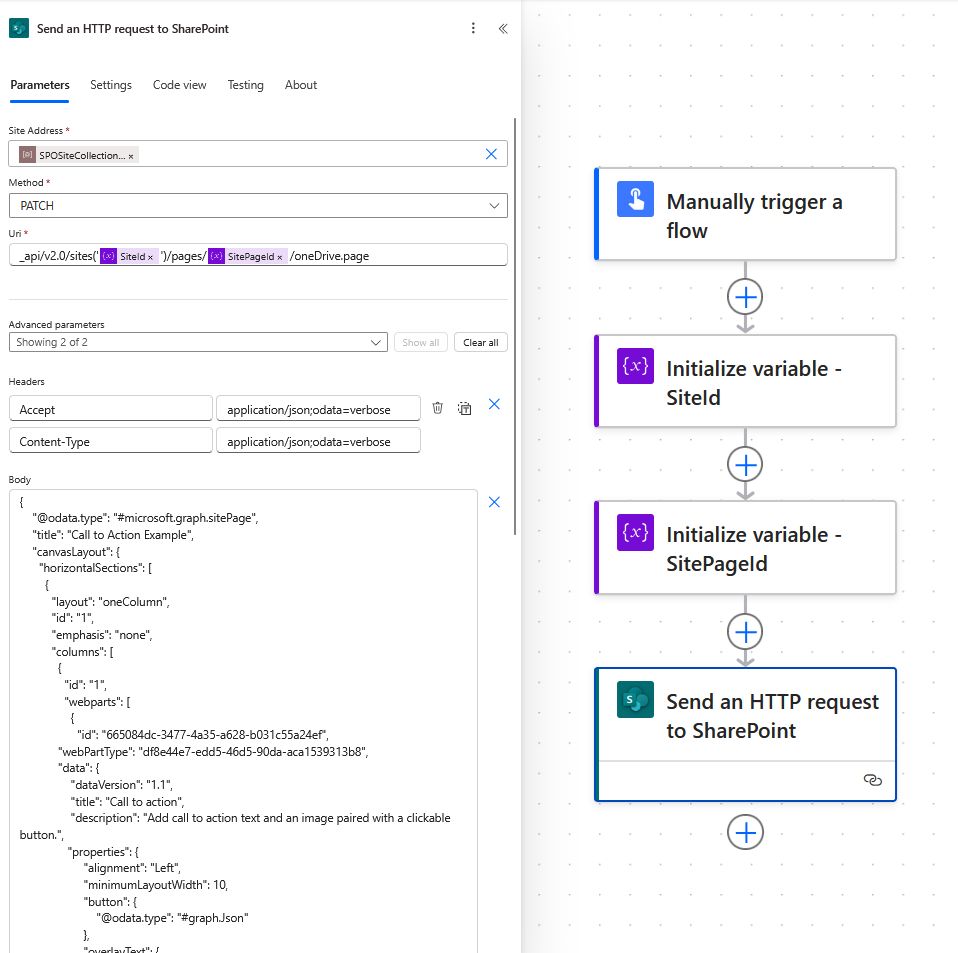
Task: Click connection link icon on SharePoint card
Action: pos(872,780)
